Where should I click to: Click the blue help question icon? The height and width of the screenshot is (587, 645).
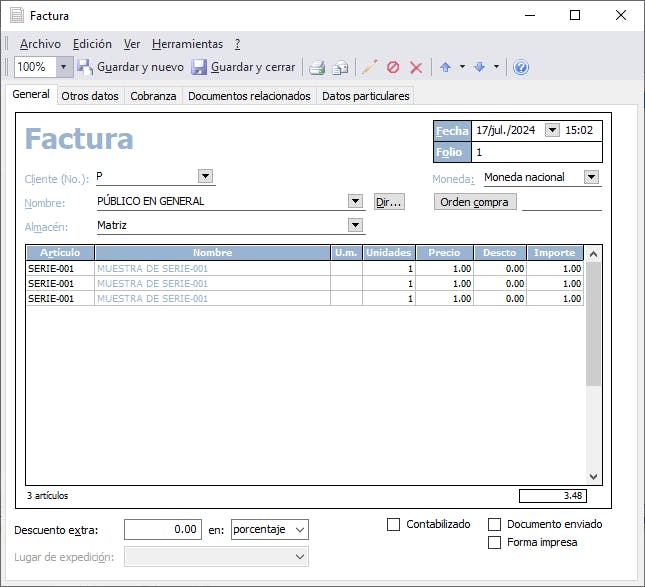pos(521,67)
